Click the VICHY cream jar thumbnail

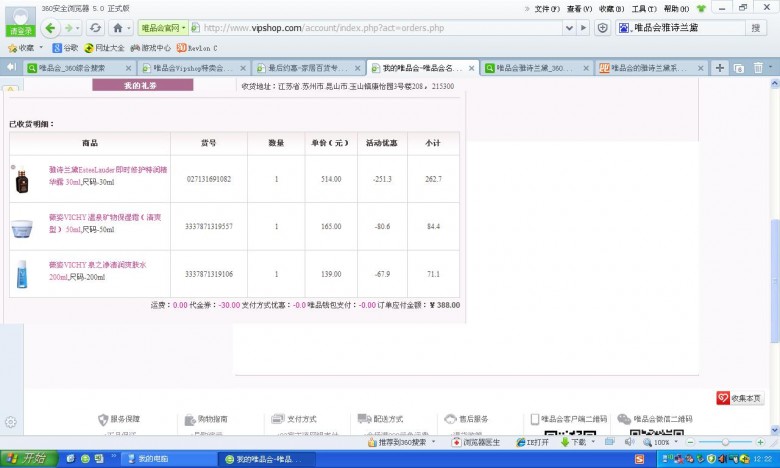pos(22,229)
